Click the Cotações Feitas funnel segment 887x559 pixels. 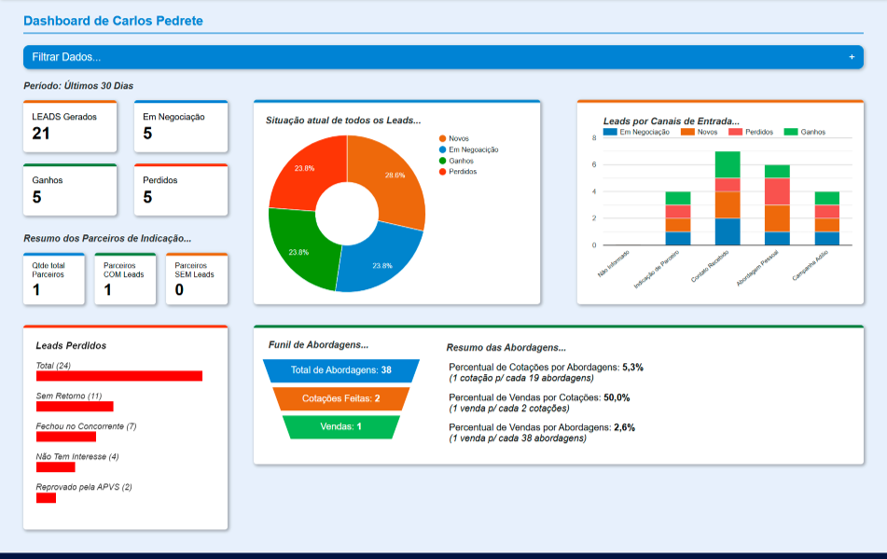341,399
